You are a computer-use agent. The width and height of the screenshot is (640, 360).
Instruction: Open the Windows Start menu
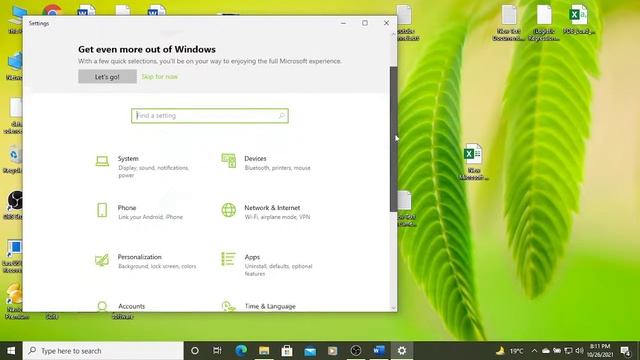pos(11,351)
